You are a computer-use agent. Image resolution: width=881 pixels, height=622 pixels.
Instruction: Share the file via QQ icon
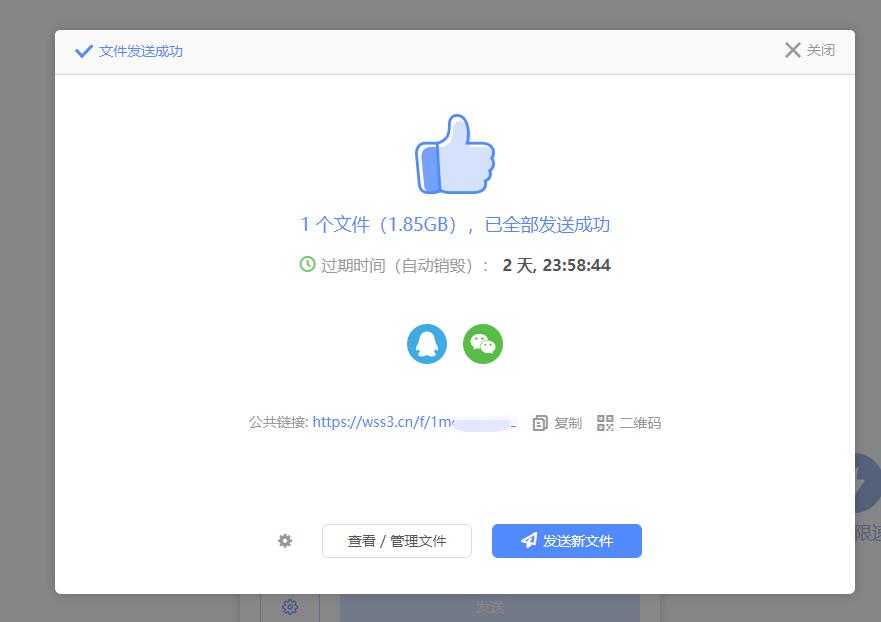(x=427, y=344)
